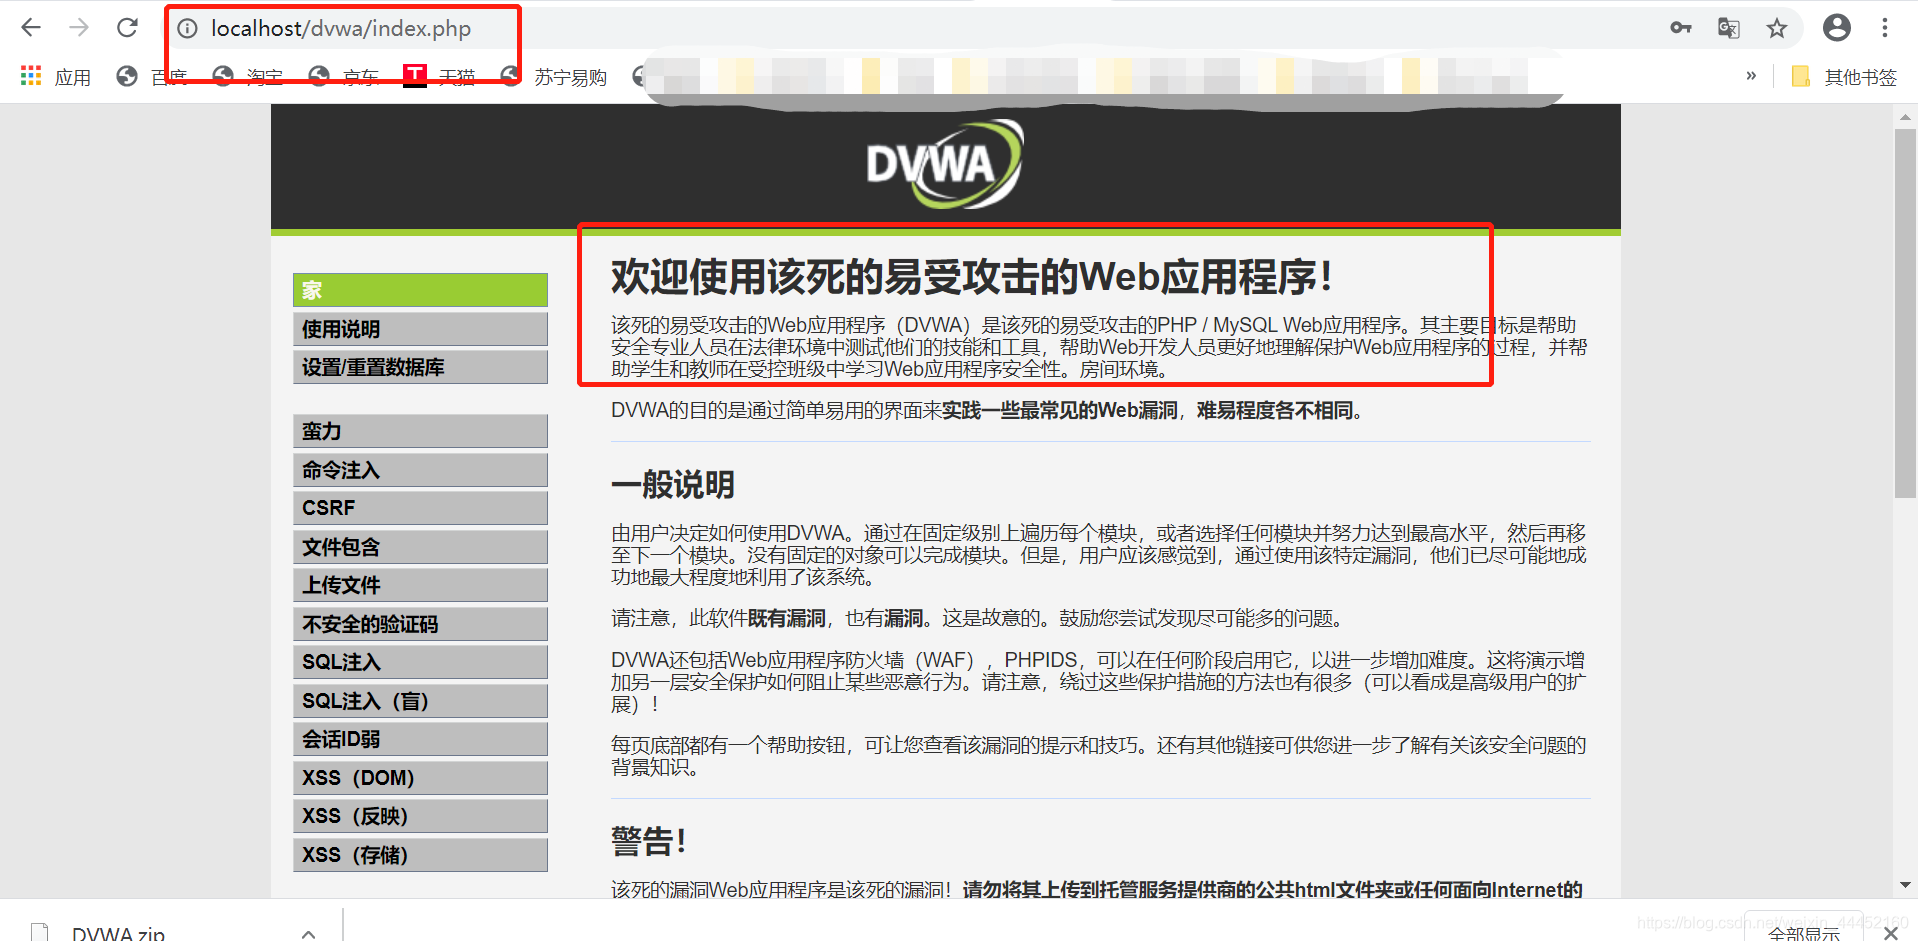Open the XSS（反映）menu item
Viewport: 1918px width, 941px height.
click(420, 816)
